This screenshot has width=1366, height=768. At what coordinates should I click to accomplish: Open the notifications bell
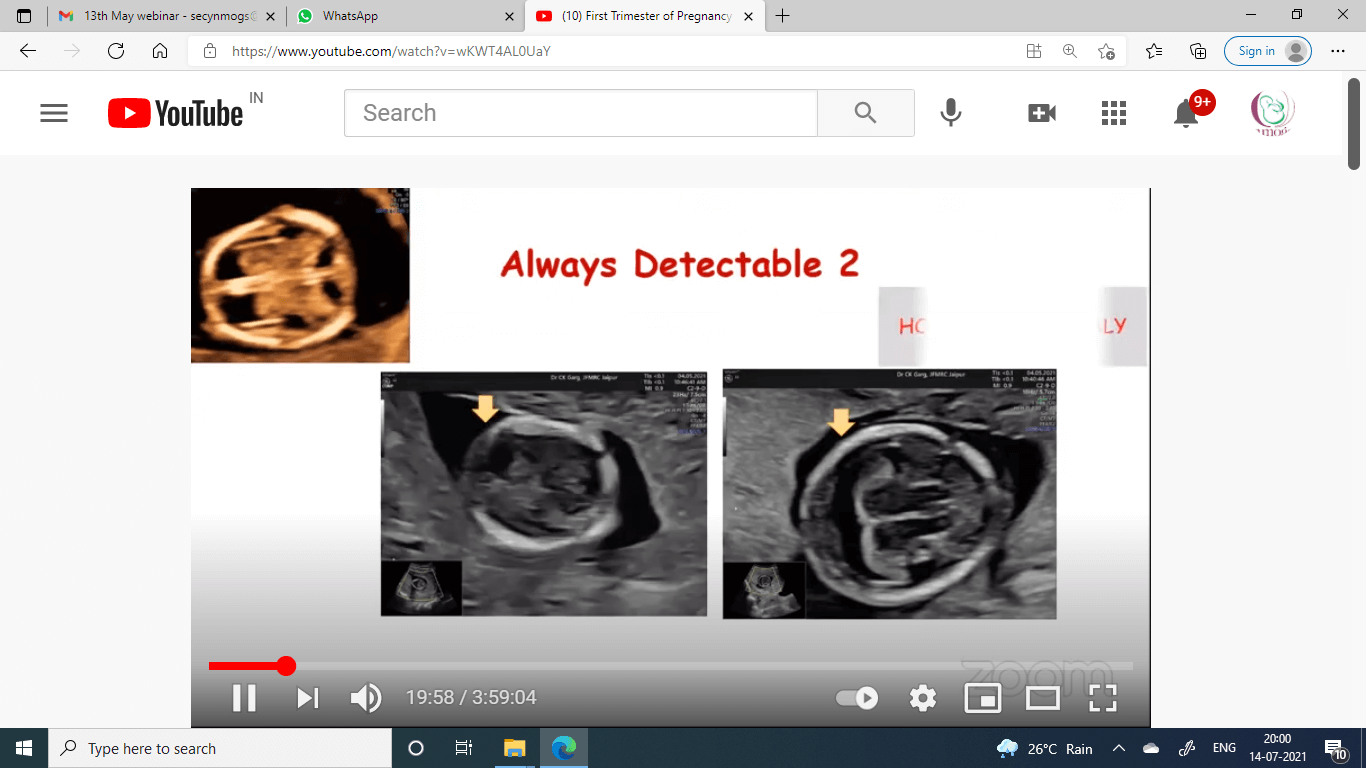[1186, 113]
